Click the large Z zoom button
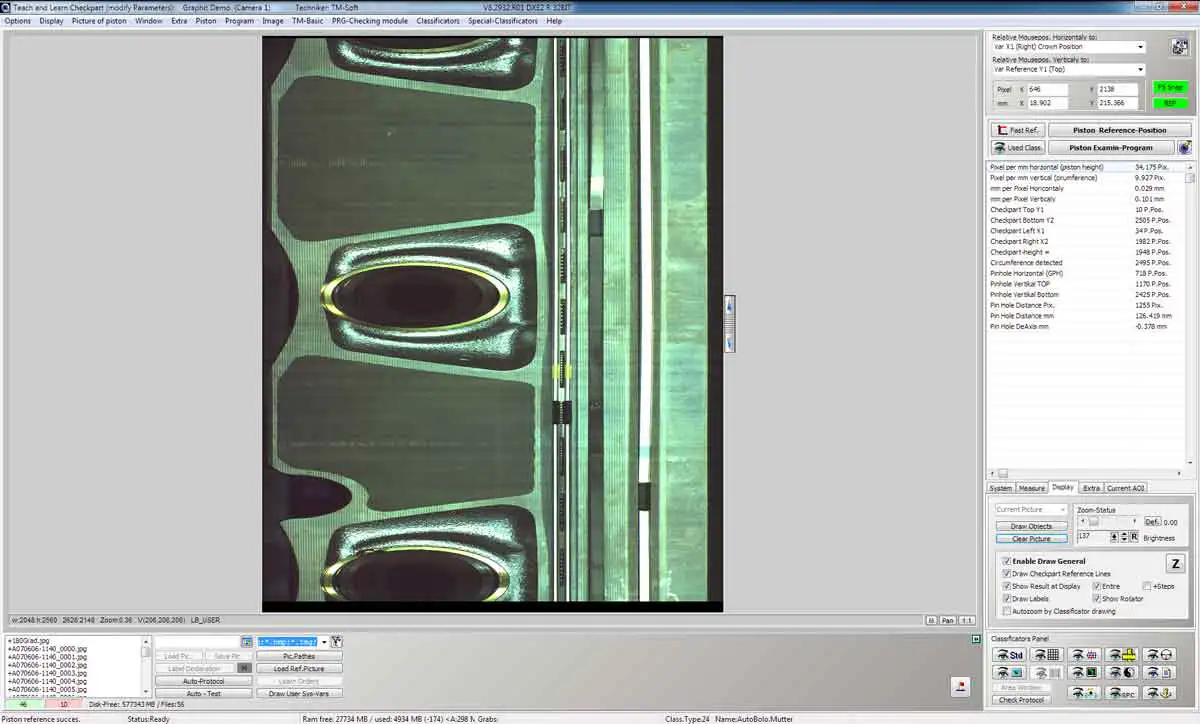The image size is (1200, 724). [1175, 563]
